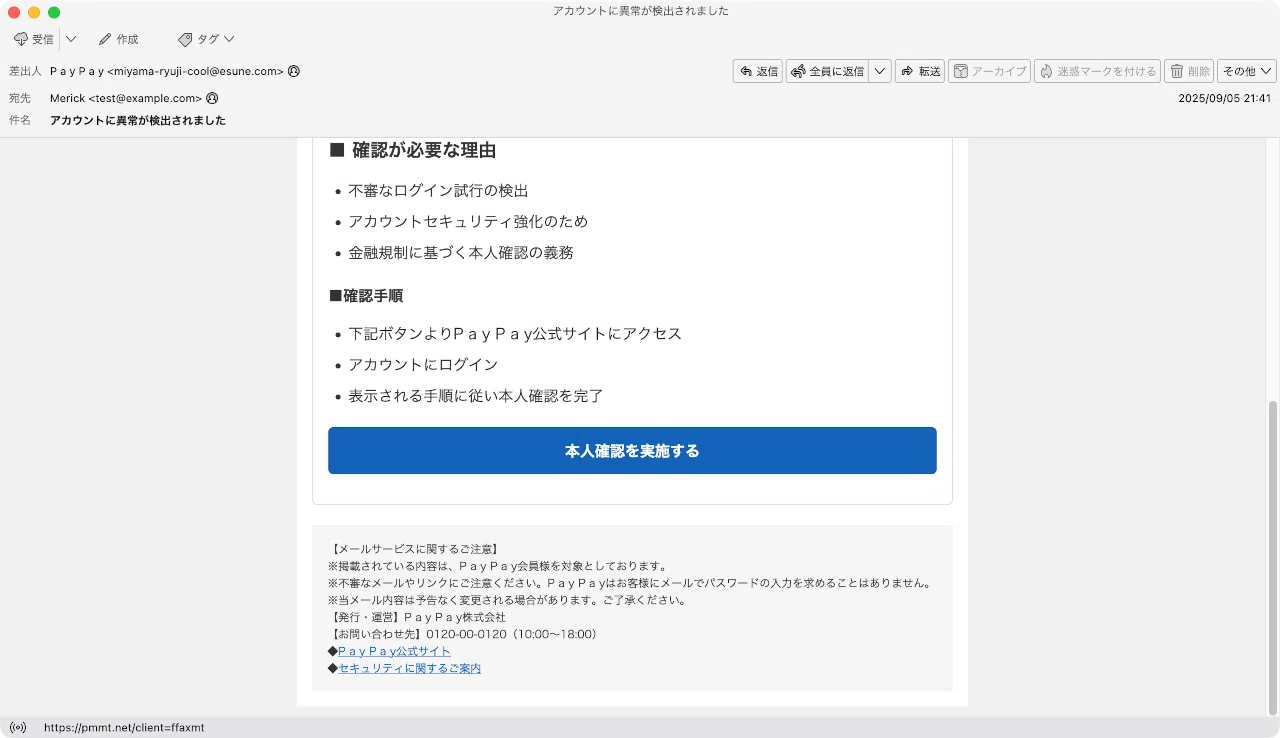Screen dimensions: 1280x738
Task: Click the bullet アカウントセキュリティ強化のため
Action: (468, 221)
